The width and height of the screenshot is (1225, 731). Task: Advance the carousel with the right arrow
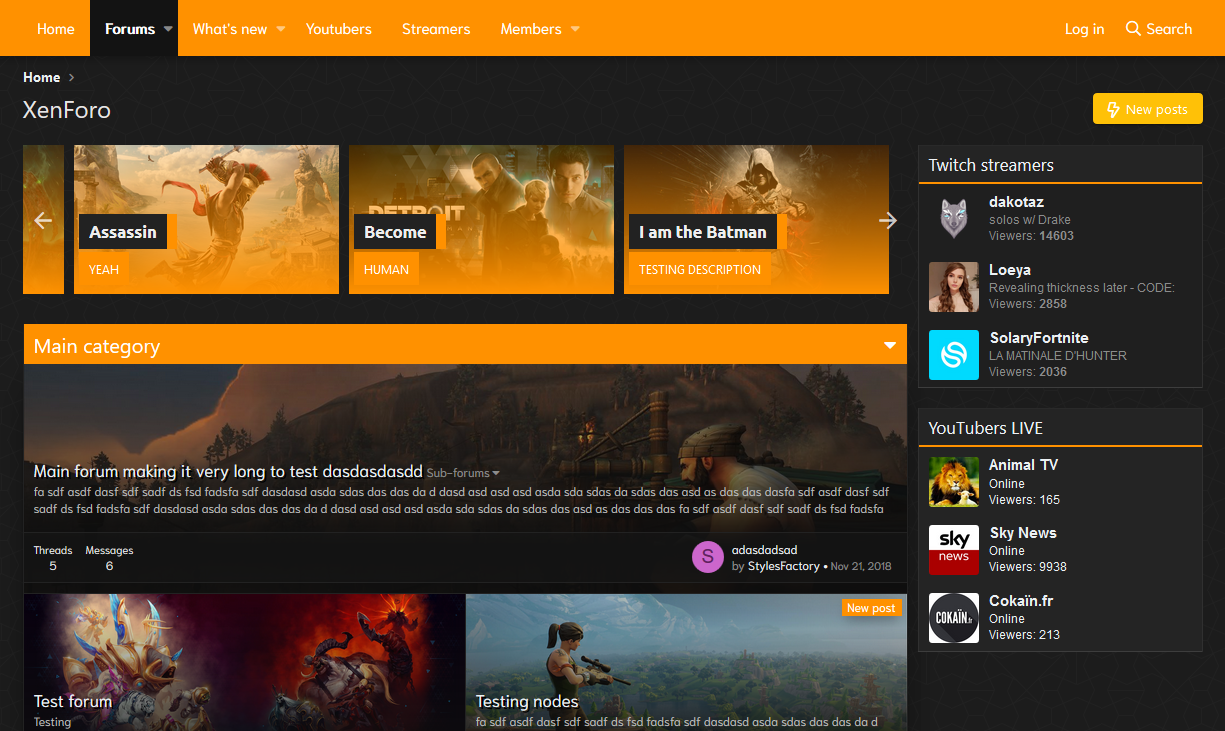pos(888,220)
